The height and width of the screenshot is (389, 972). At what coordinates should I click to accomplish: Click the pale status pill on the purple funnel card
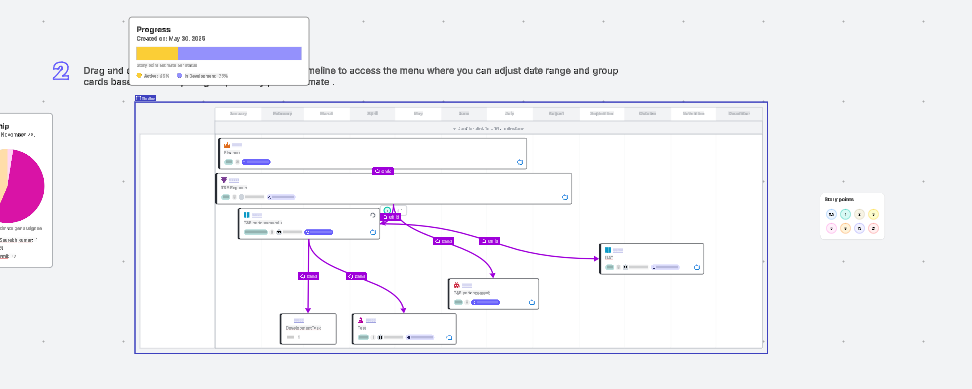pos(281,197)
